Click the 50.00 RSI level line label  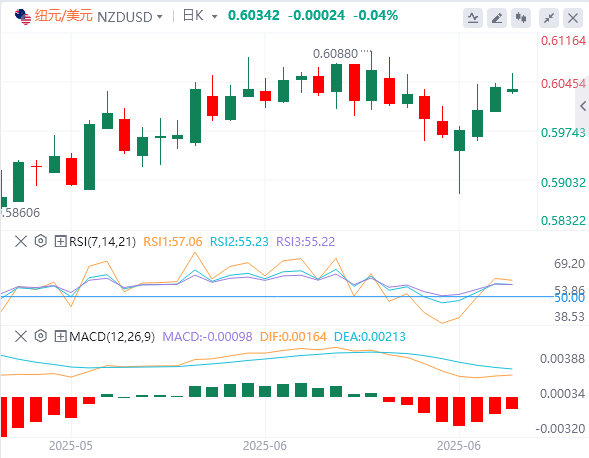(570, 298)
